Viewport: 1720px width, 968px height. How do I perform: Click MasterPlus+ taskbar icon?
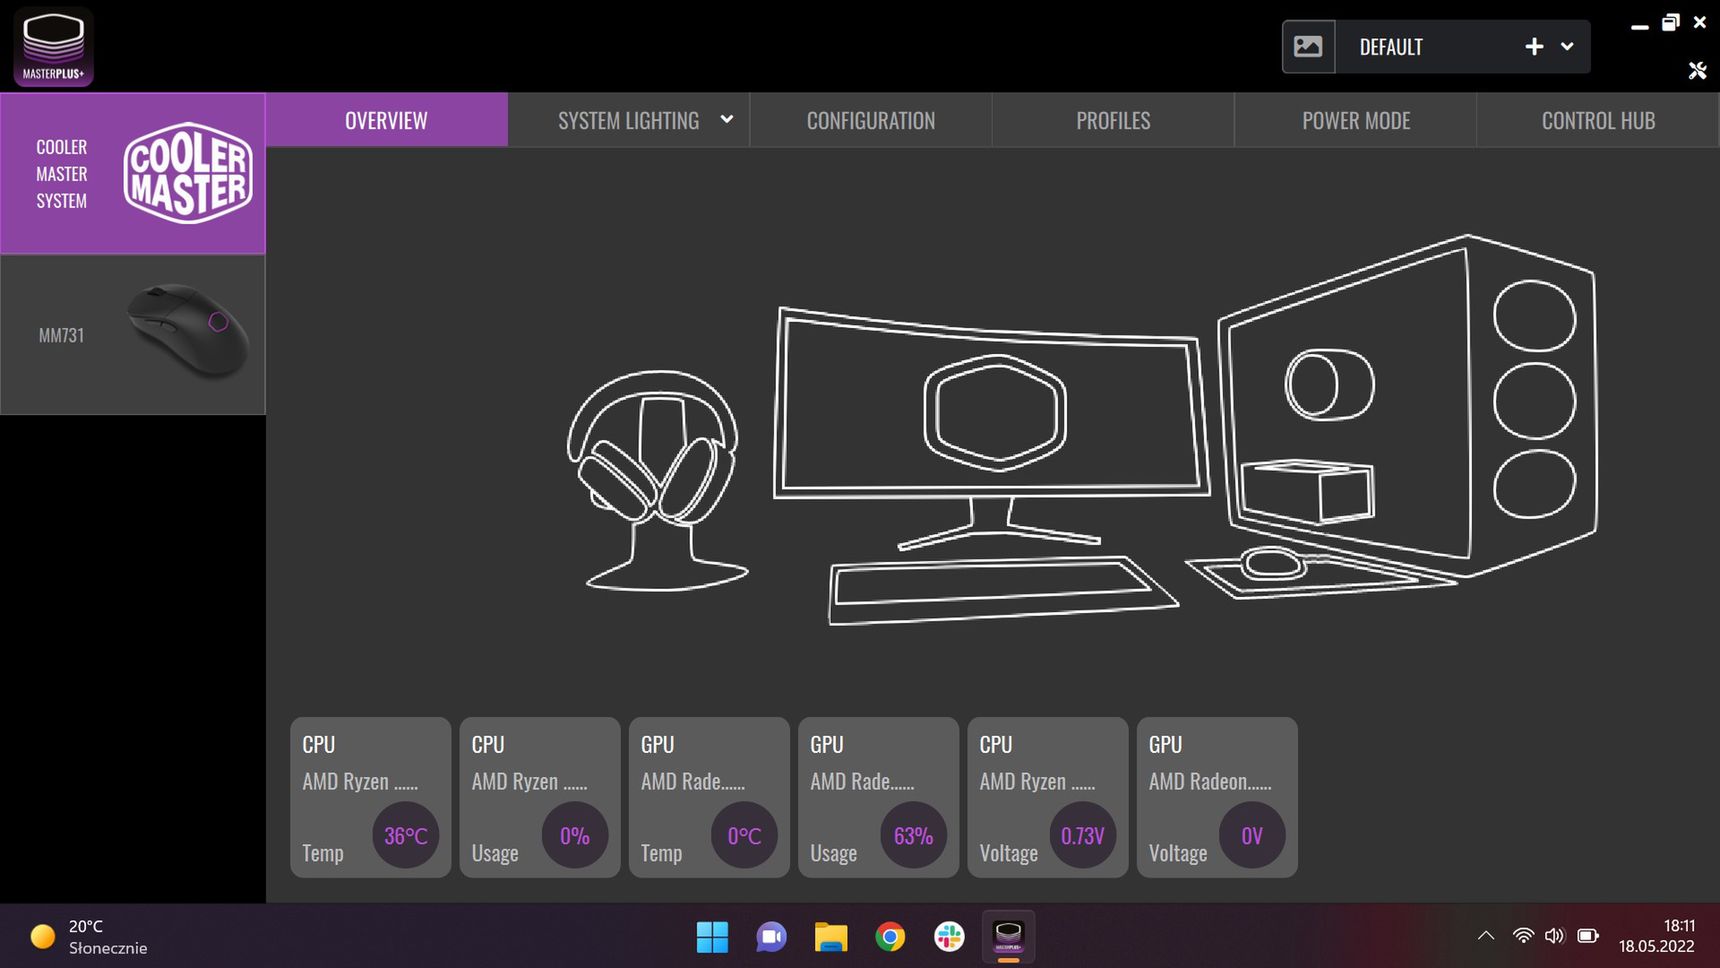pos(1008,937)
